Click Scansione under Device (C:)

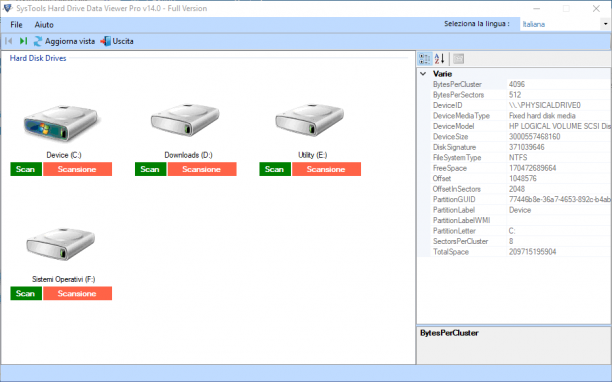coord(77,169)
